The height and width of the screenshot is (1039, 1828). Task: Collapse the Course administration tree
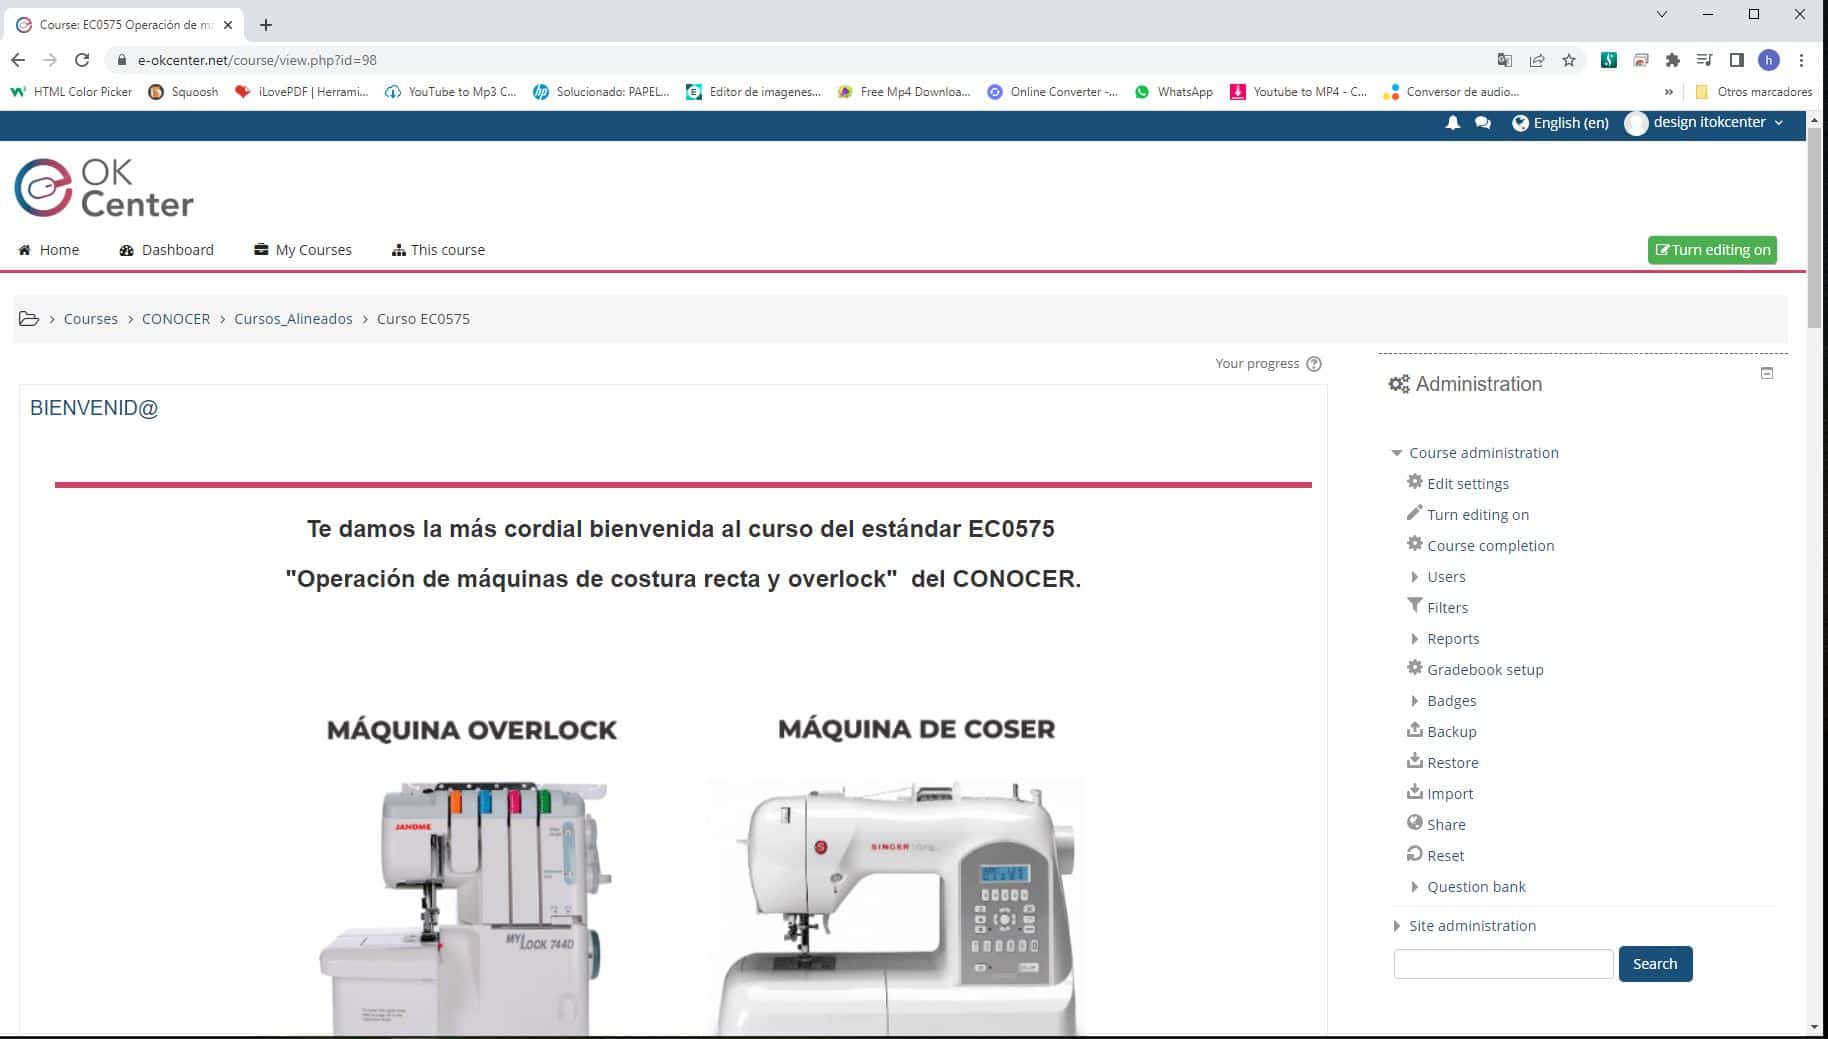pos(1397,453)
